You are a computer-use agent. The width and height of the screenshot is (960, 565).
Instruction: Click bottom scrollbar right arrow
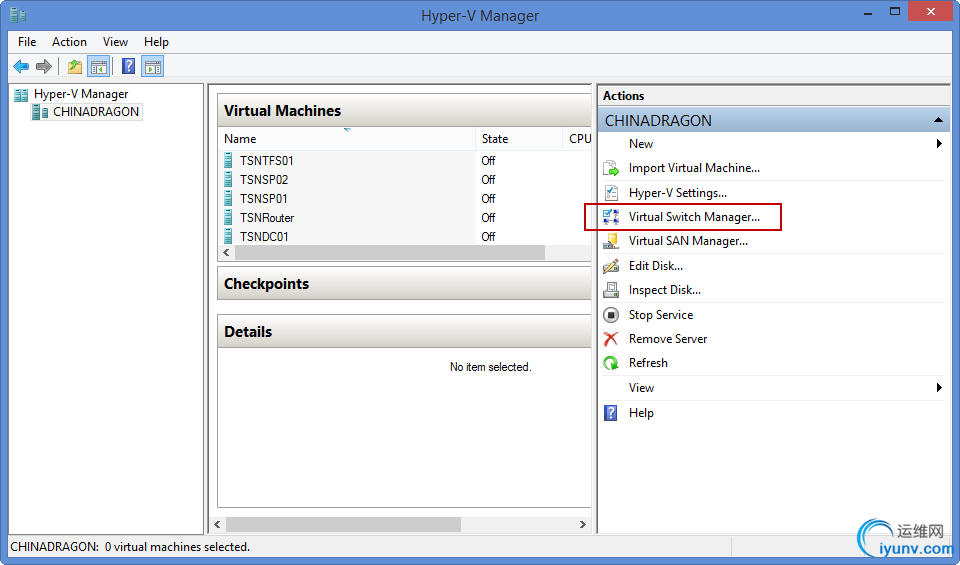[582, 525]
